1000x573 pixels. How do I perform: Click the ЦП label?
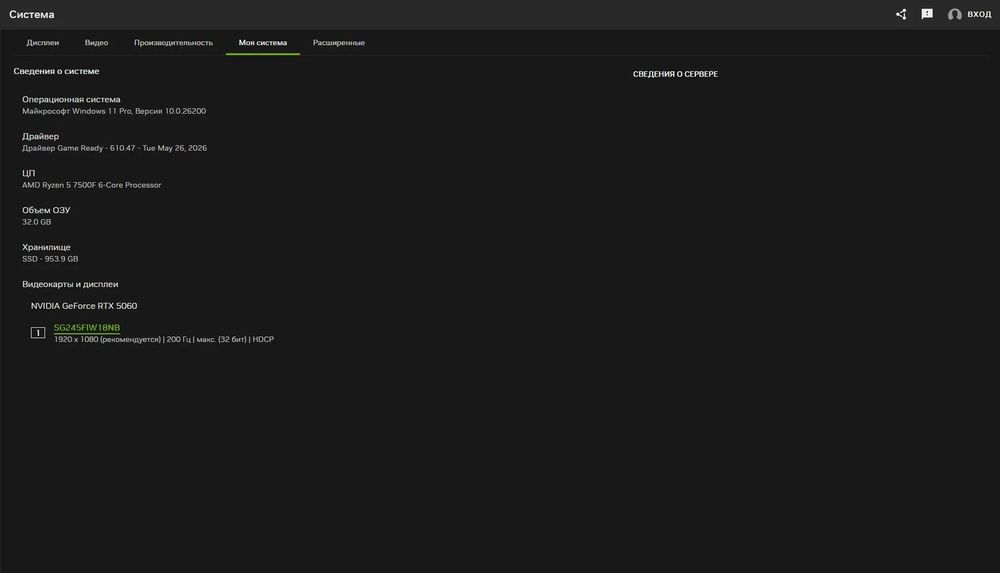click(x=29, y=173)
